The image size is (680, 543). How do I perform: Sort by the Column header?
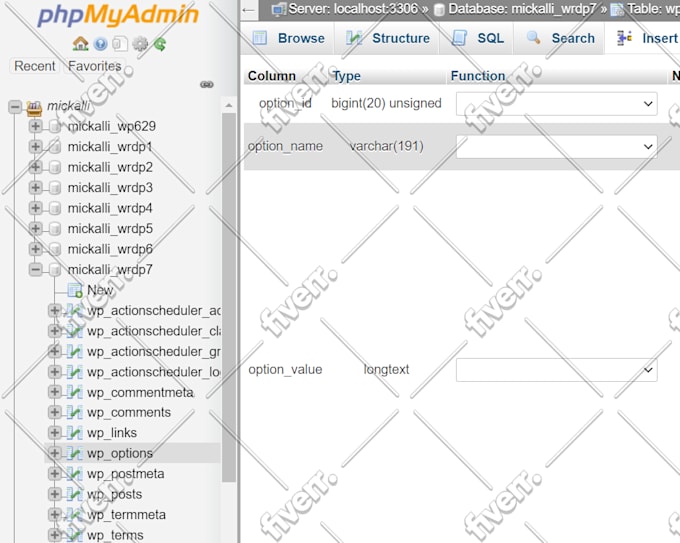point(271,76)
